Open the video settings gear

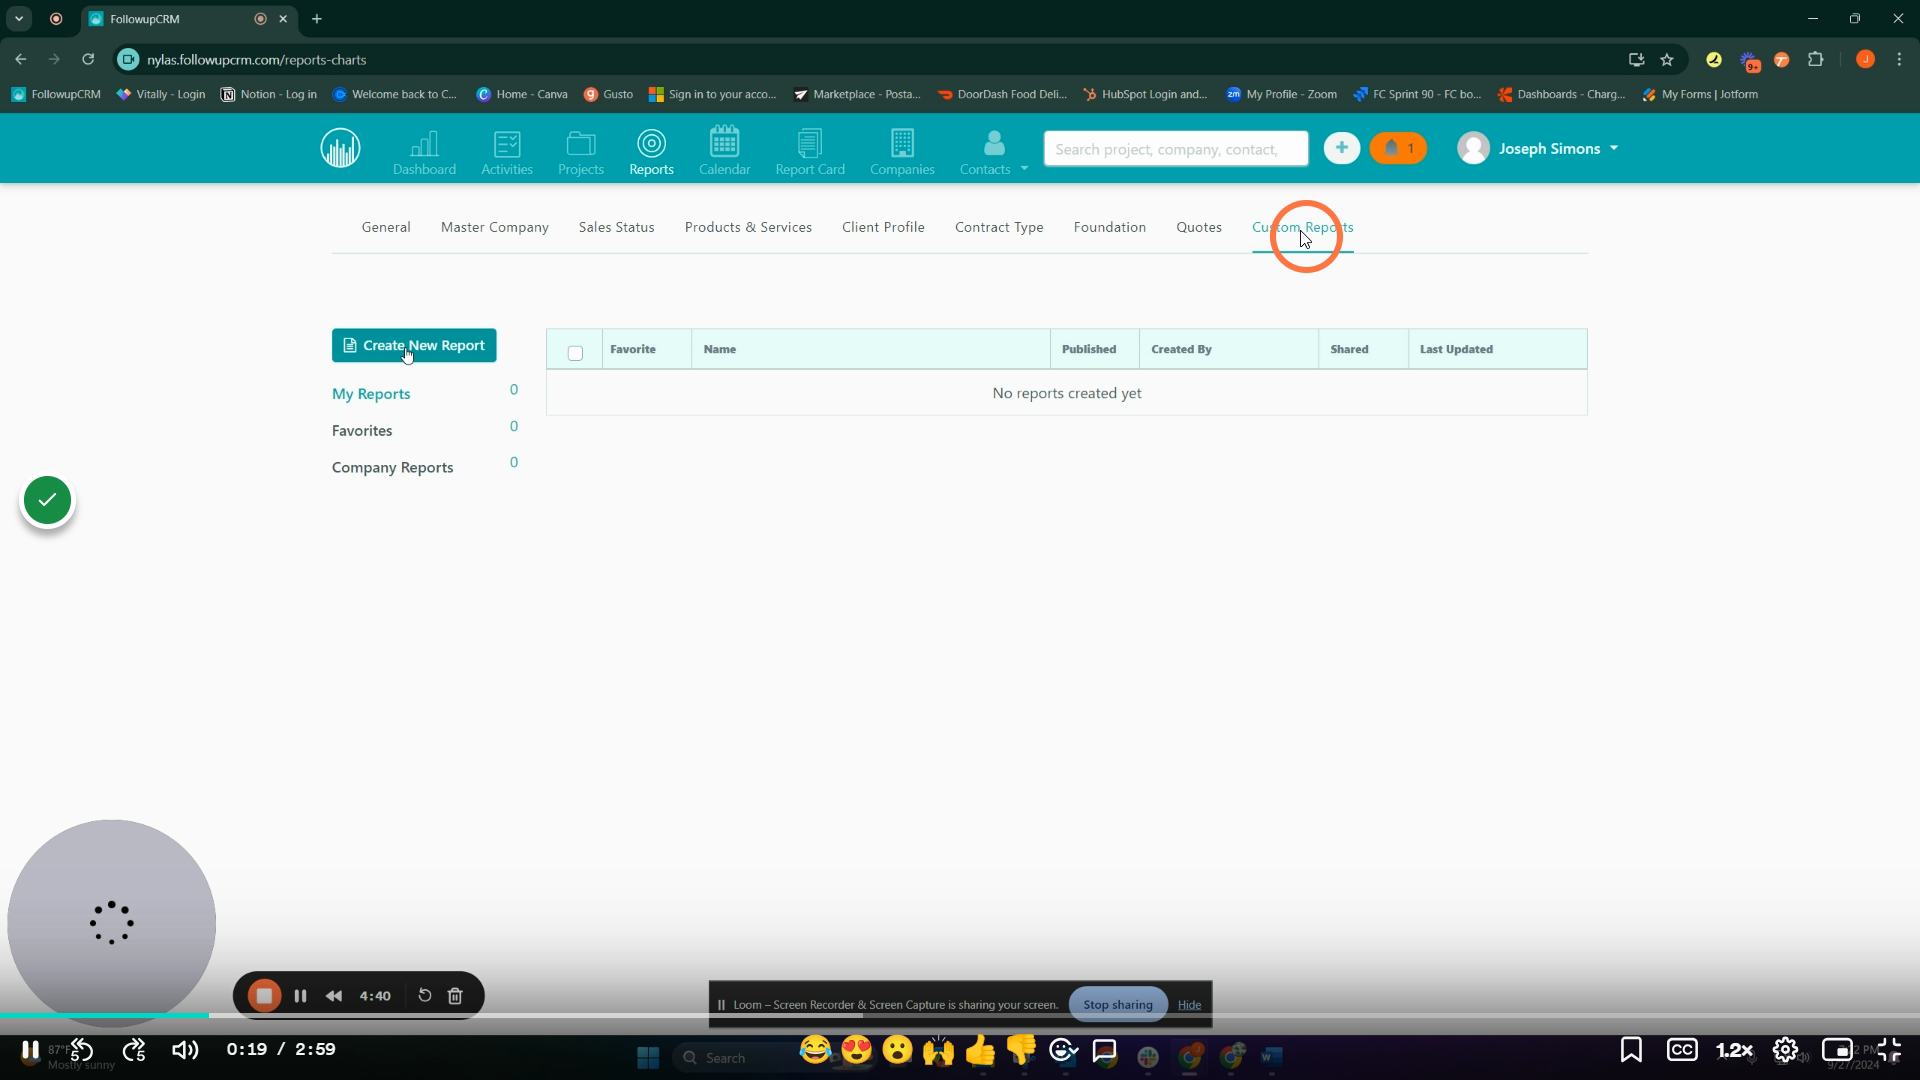[1785, 1050]
